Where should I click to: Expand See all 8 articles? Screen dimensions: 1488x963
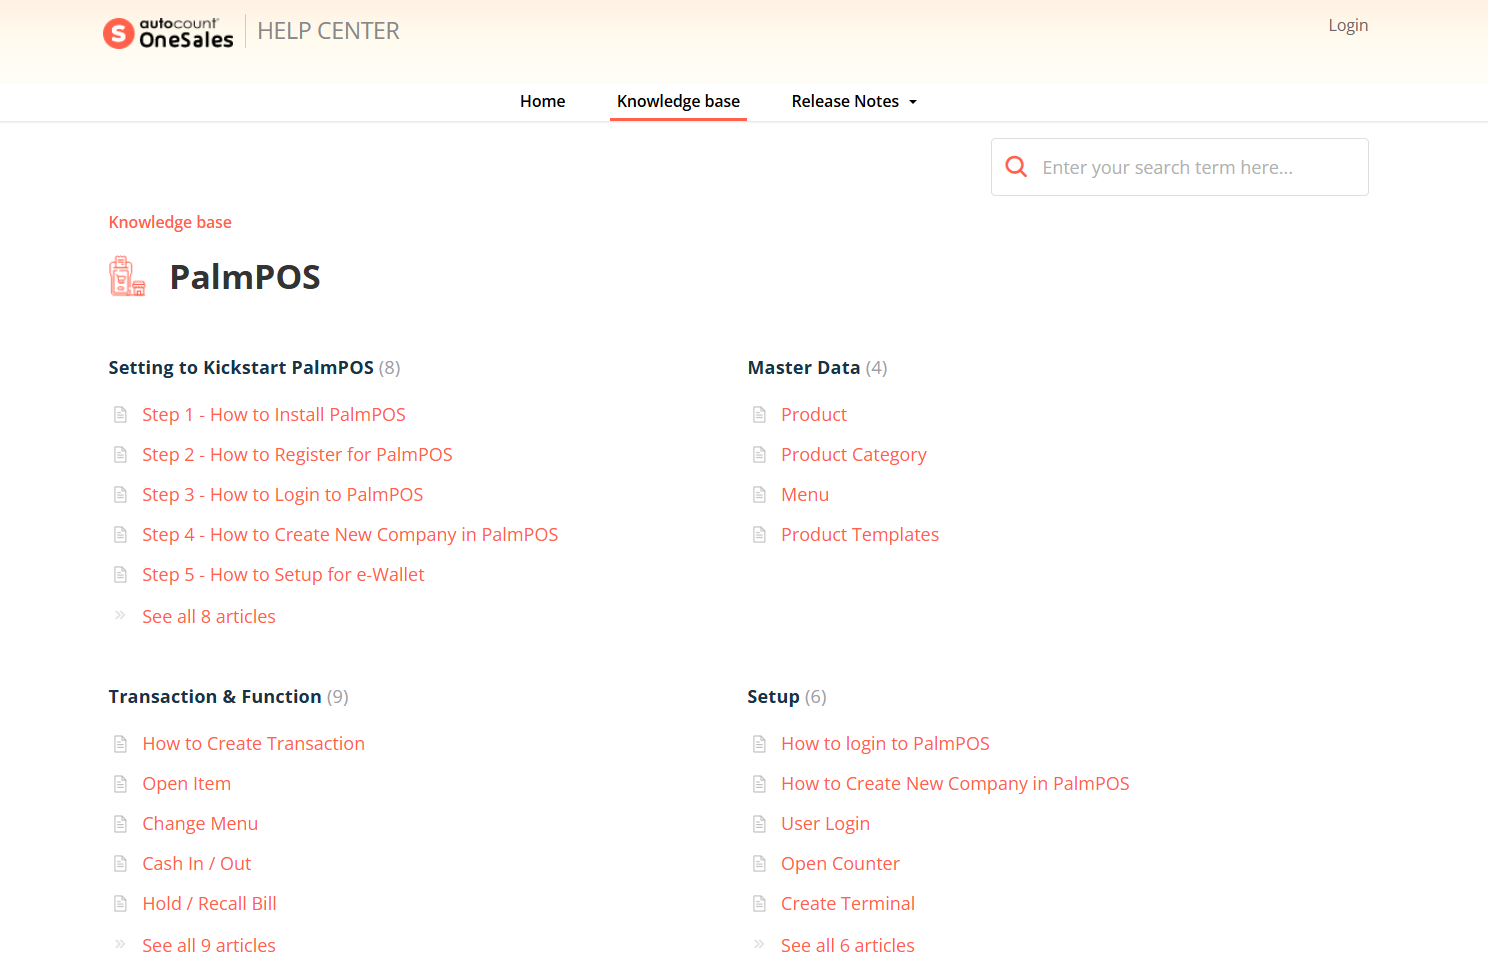coord(208,617)
